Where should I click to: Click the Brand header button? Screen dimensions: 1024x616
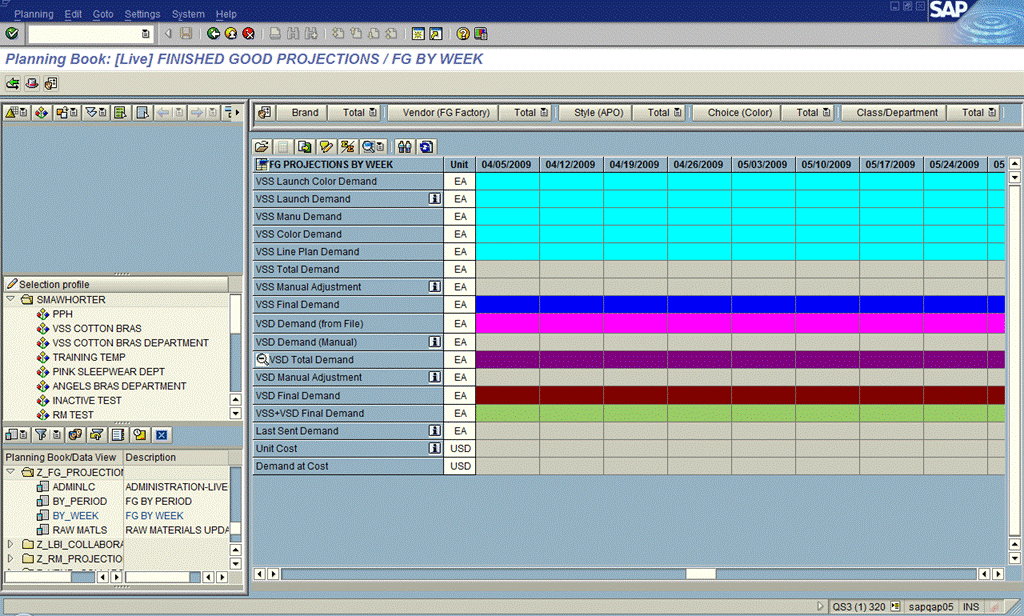point(300,112)
